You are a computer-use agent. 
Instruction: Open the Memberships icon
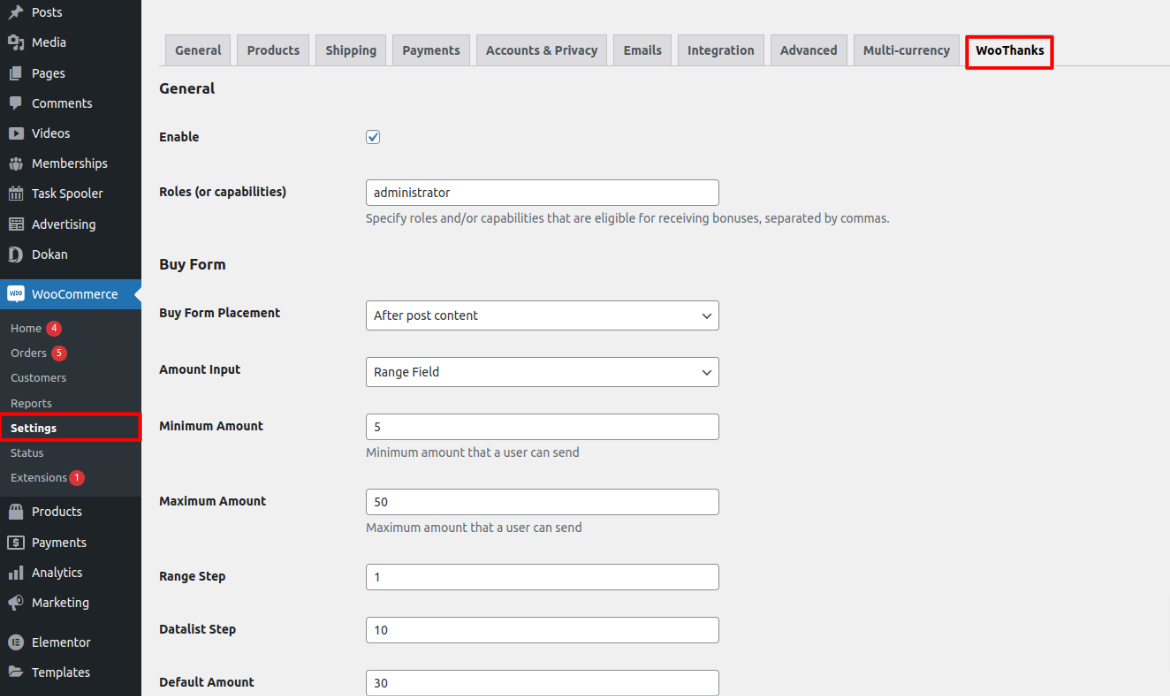[14, 163]
